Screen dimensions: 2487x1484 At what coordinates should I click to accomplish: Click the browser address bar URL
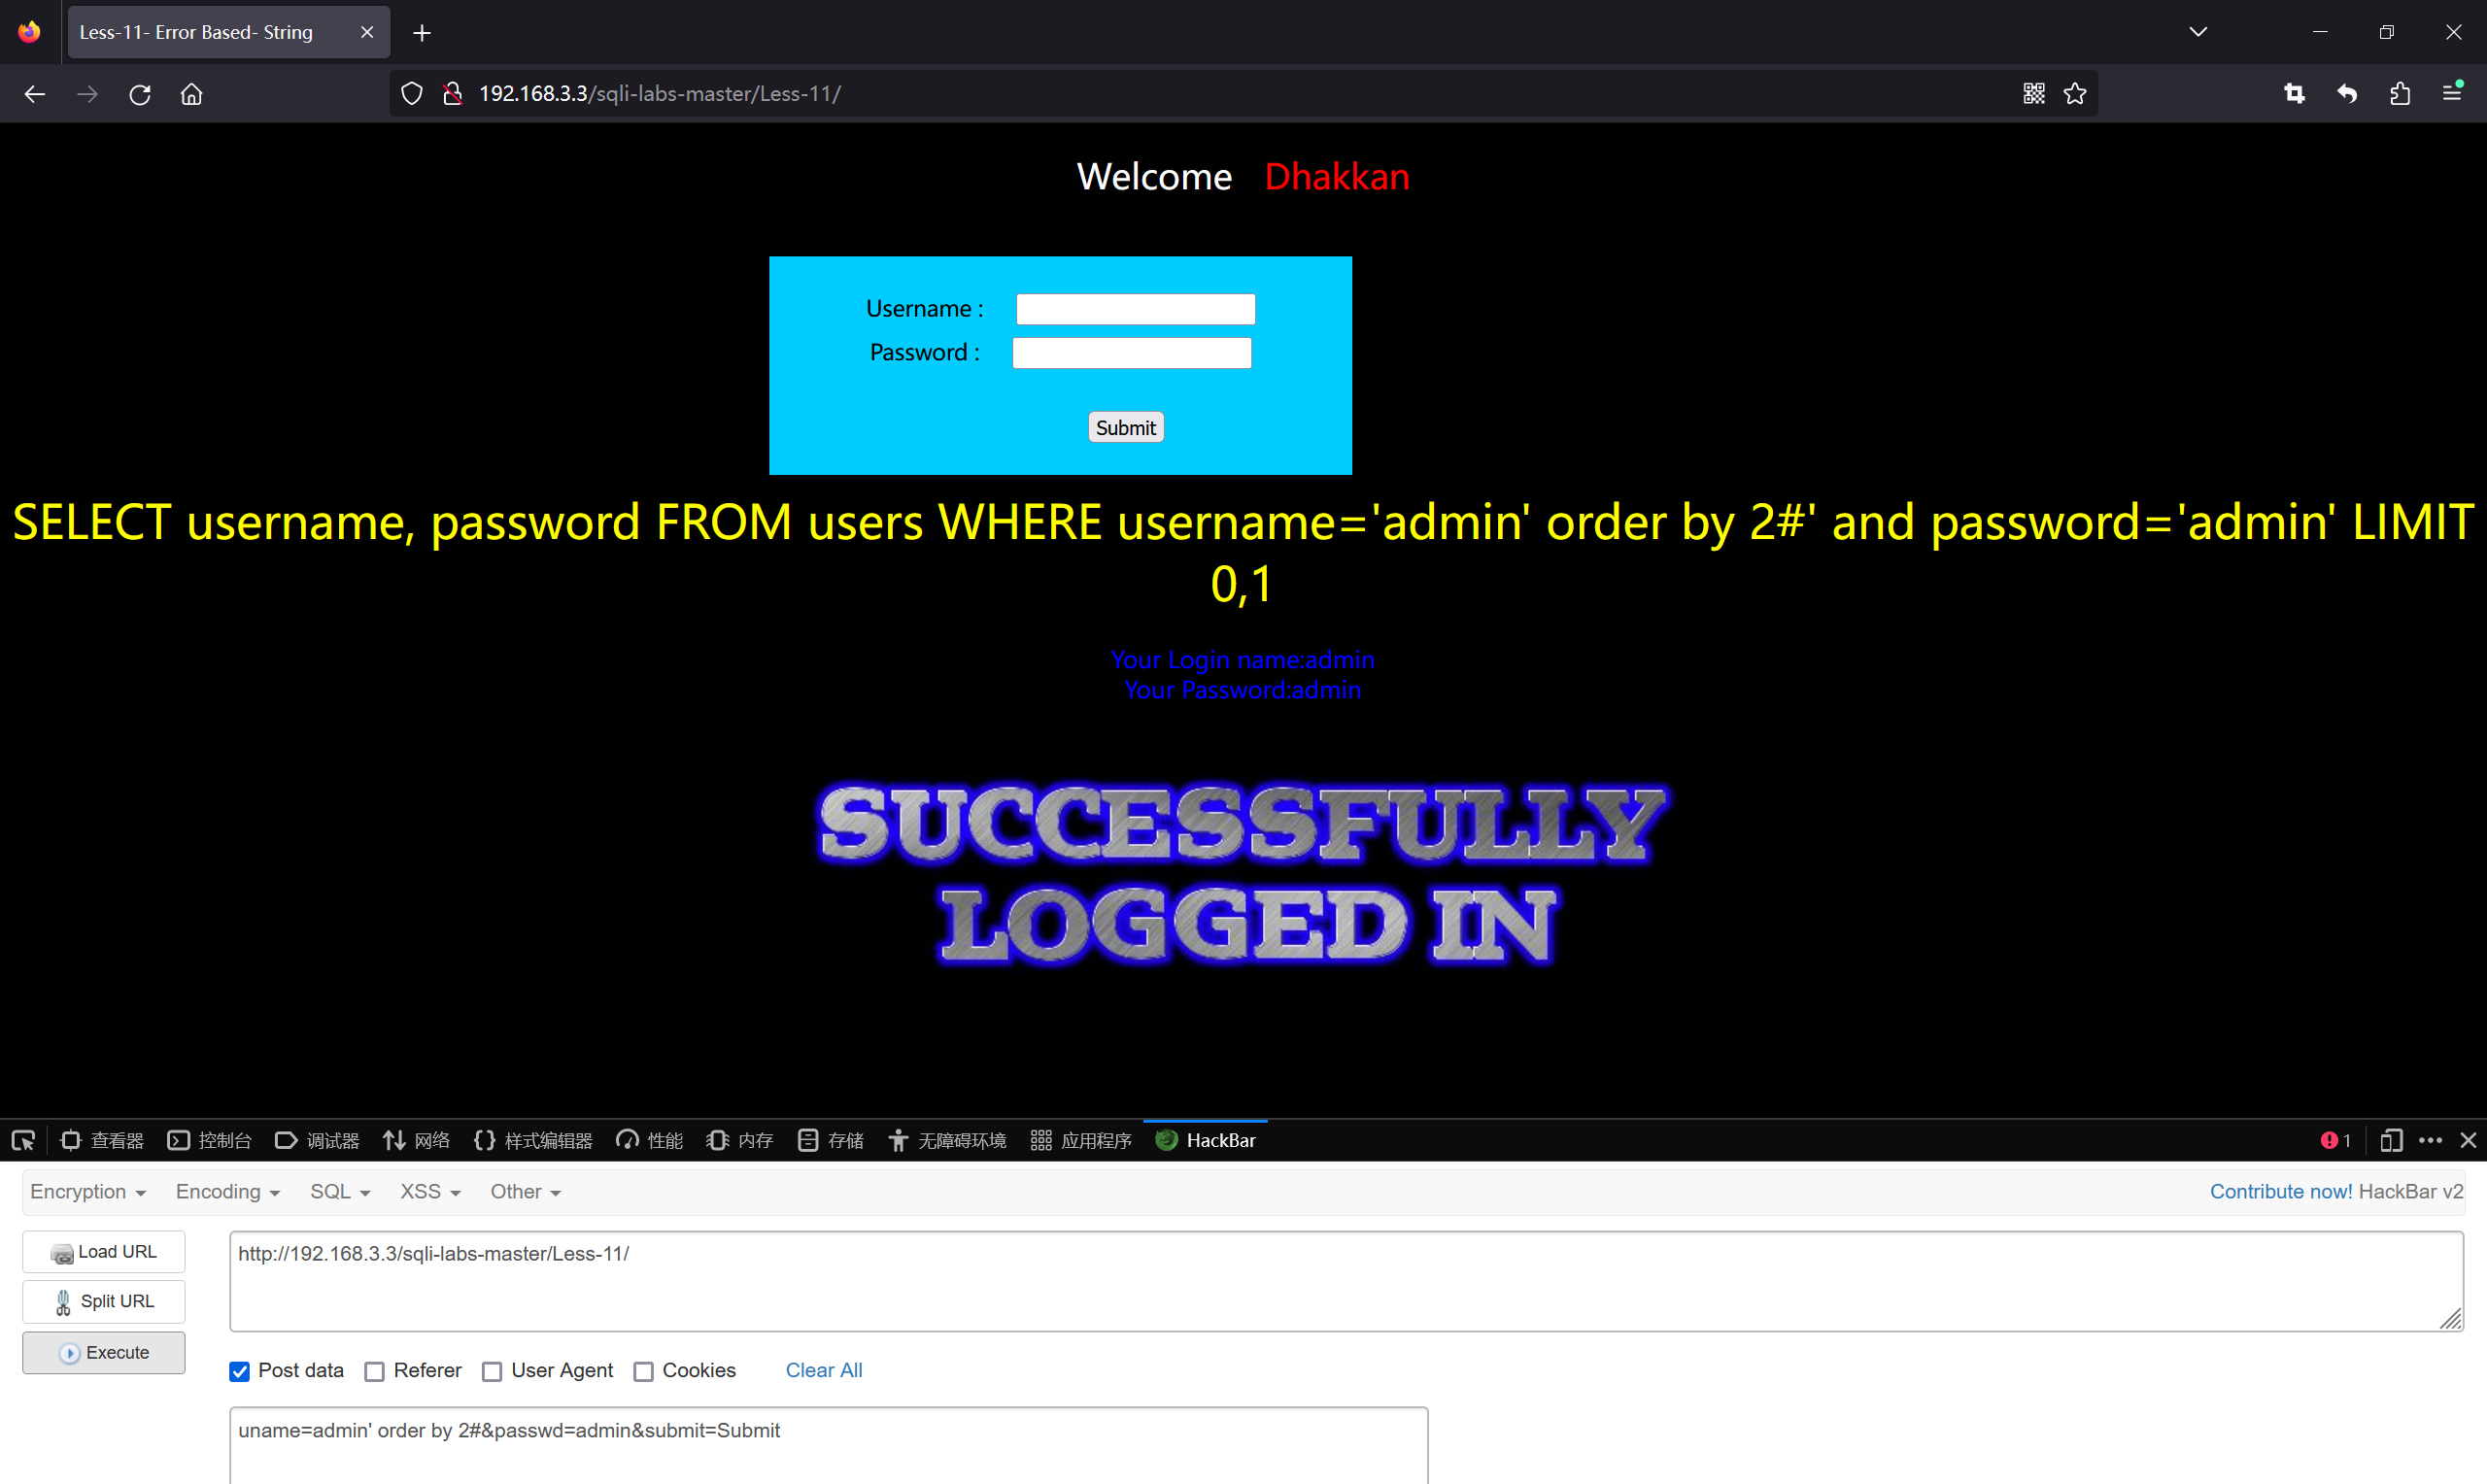pos(660,94)
